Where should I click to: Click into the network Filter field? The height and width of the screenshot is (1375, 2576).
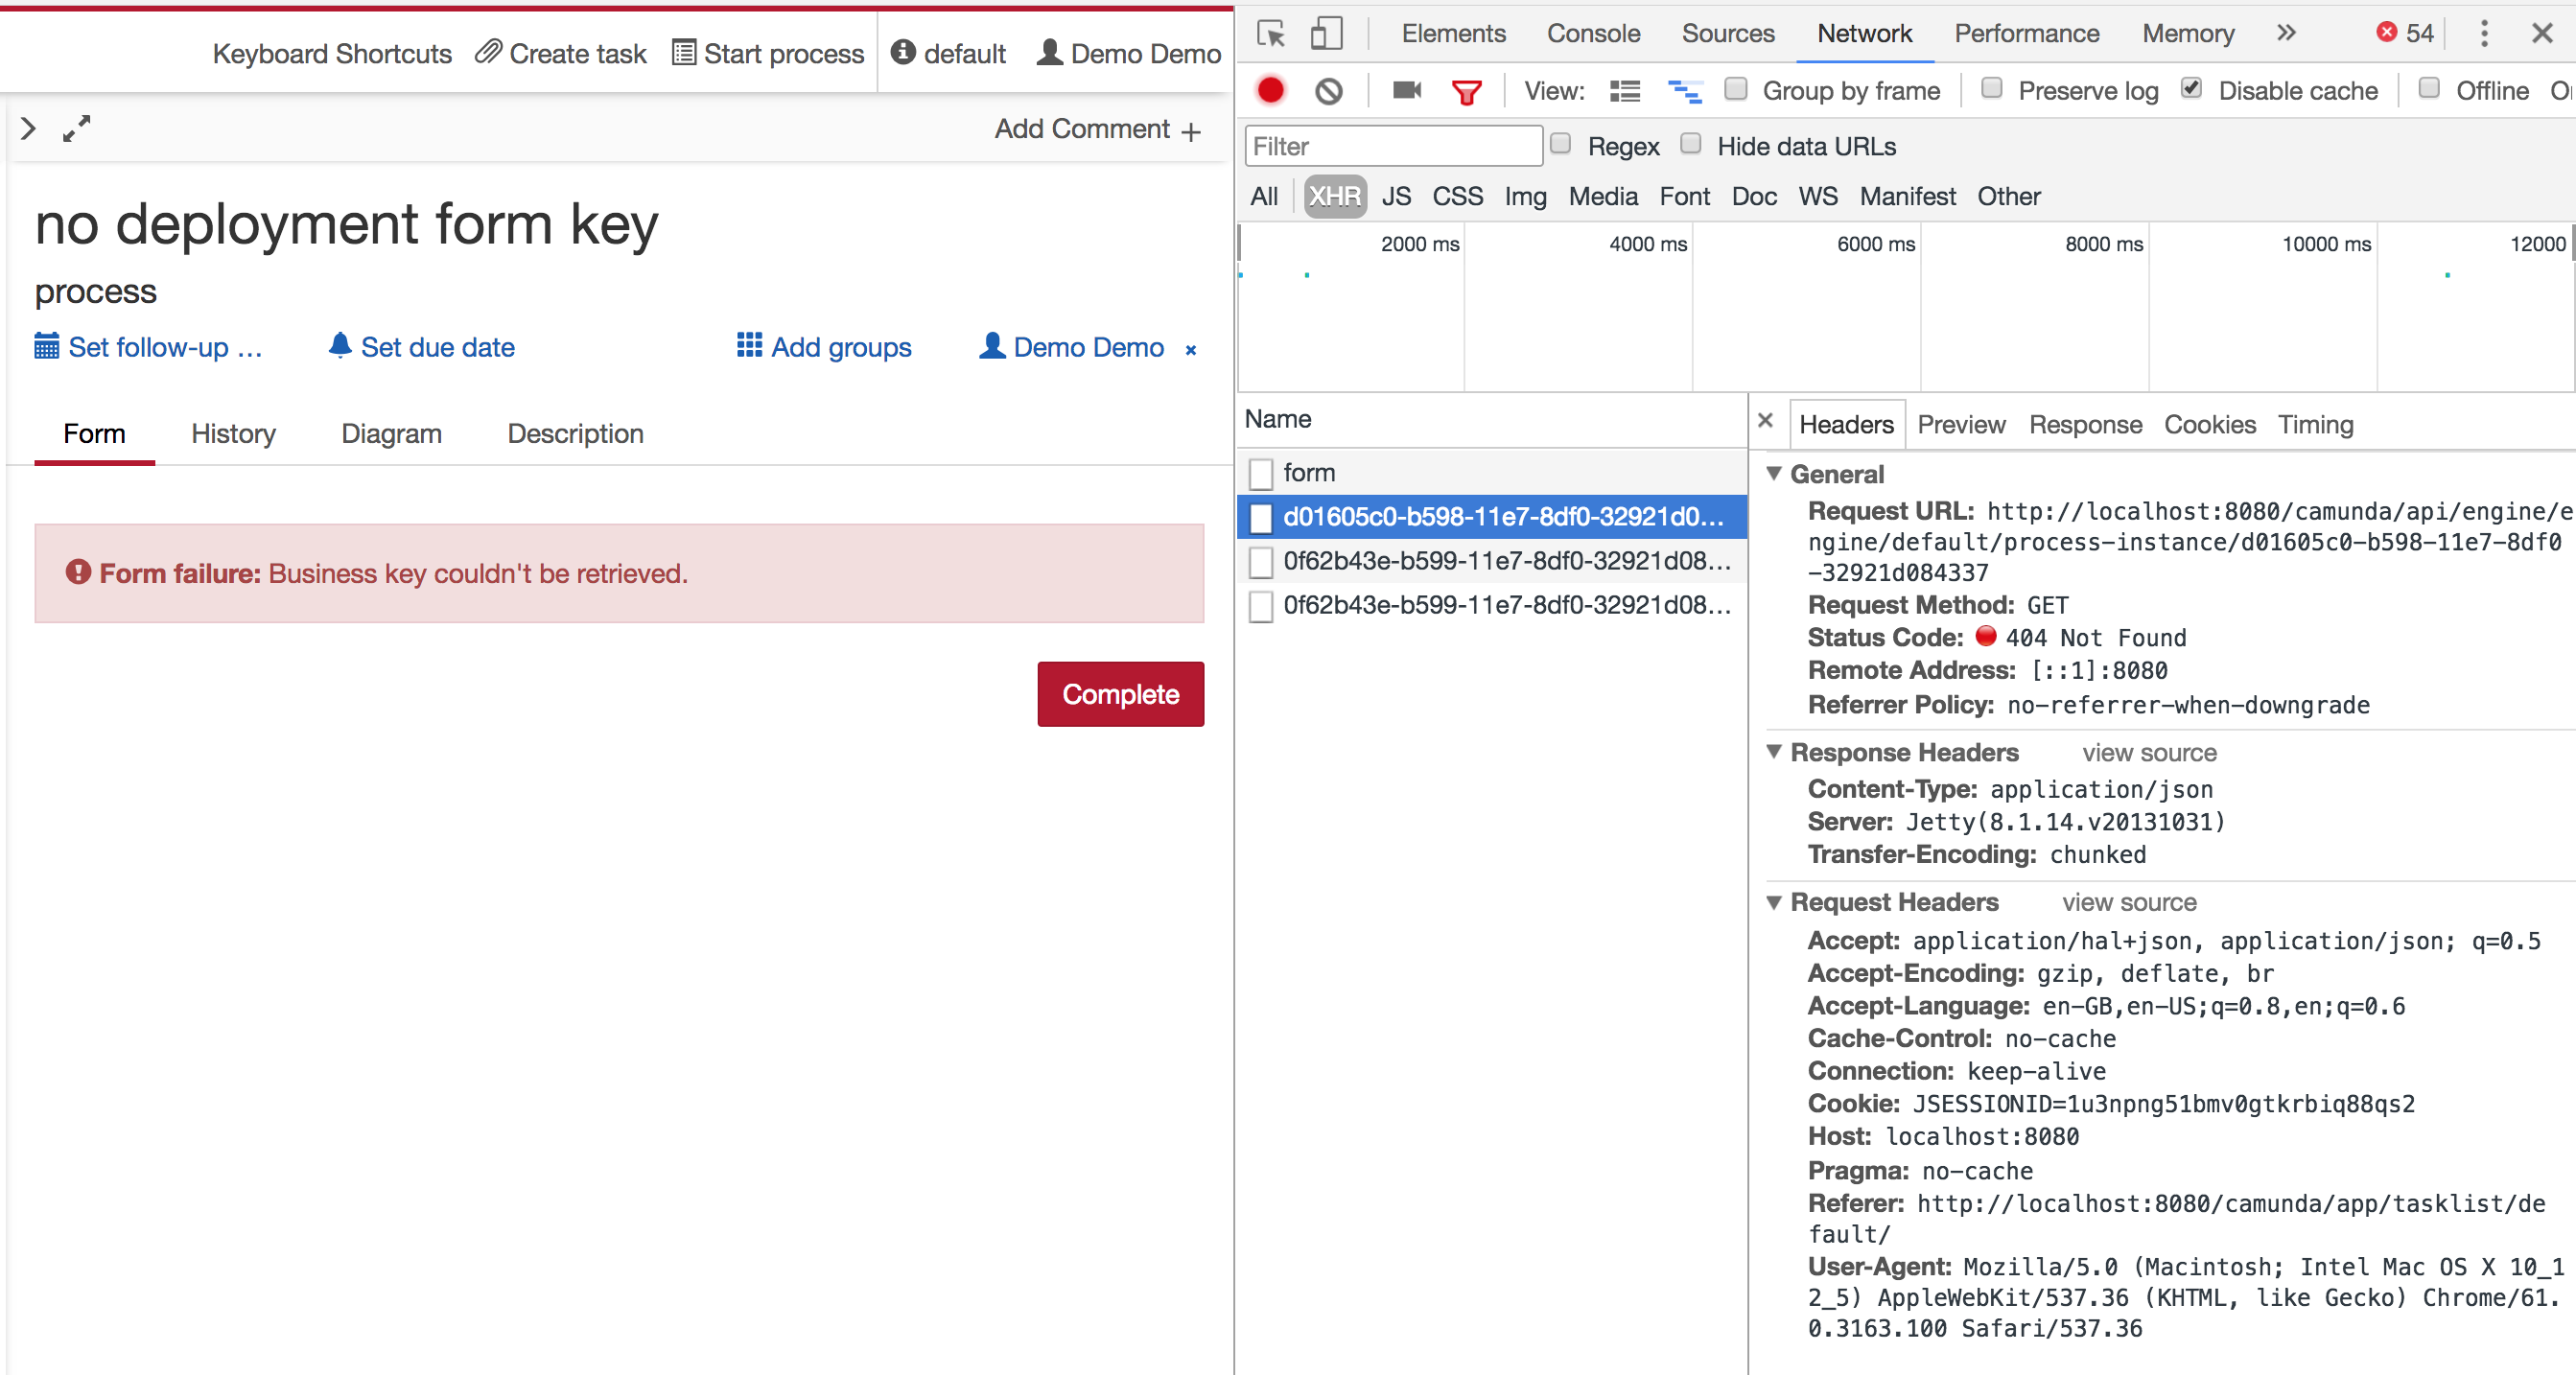click(x=1392, y=147)
